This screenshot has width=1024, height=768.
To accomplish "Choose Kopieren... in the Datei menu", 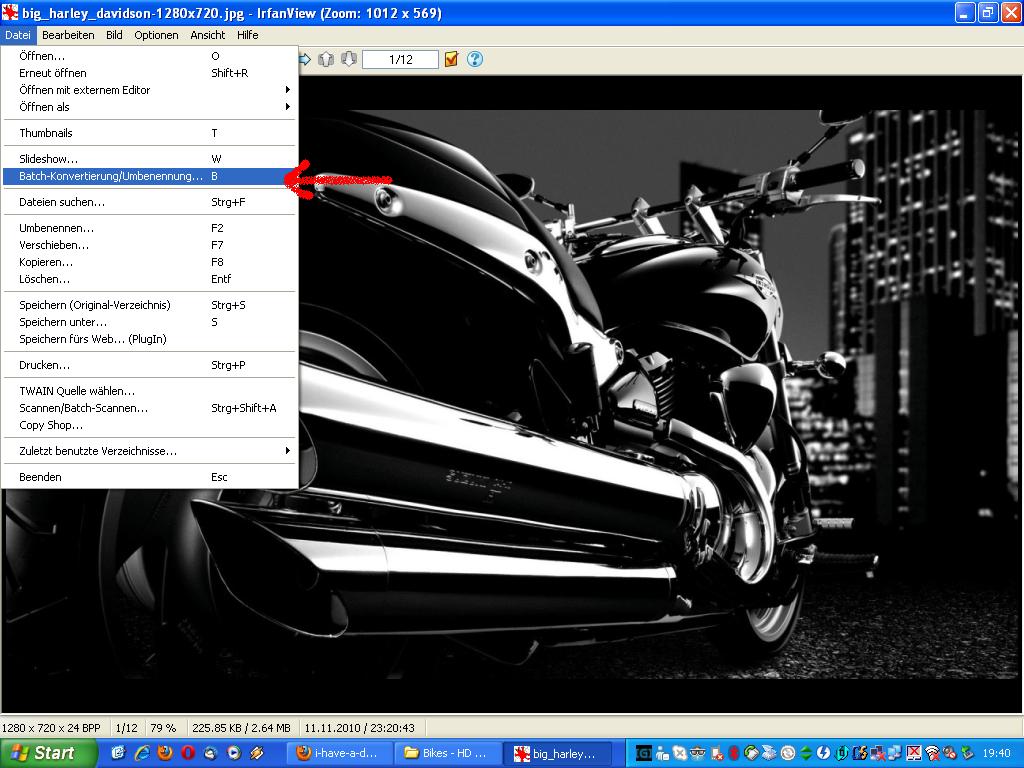I will 150,263.
